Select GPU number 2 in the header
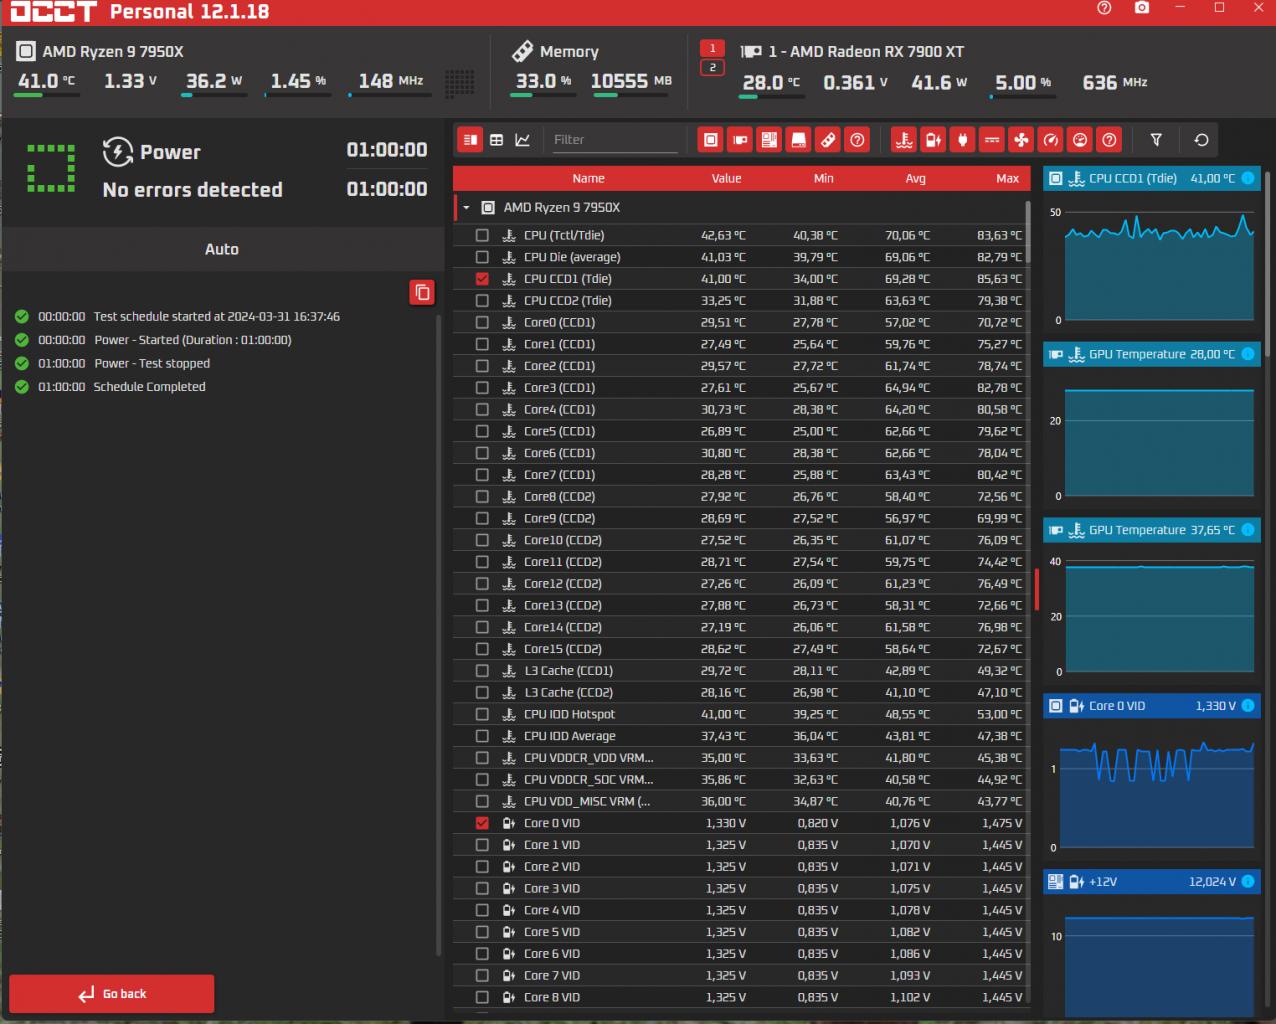 pos(712,68)
